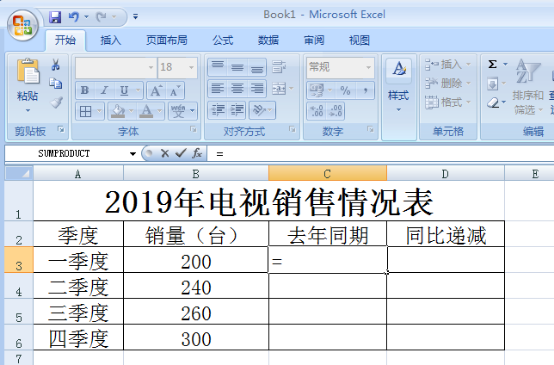This screenshot has height=365, width=554.
Task: Toggle align text right
Action: point(257,88)
